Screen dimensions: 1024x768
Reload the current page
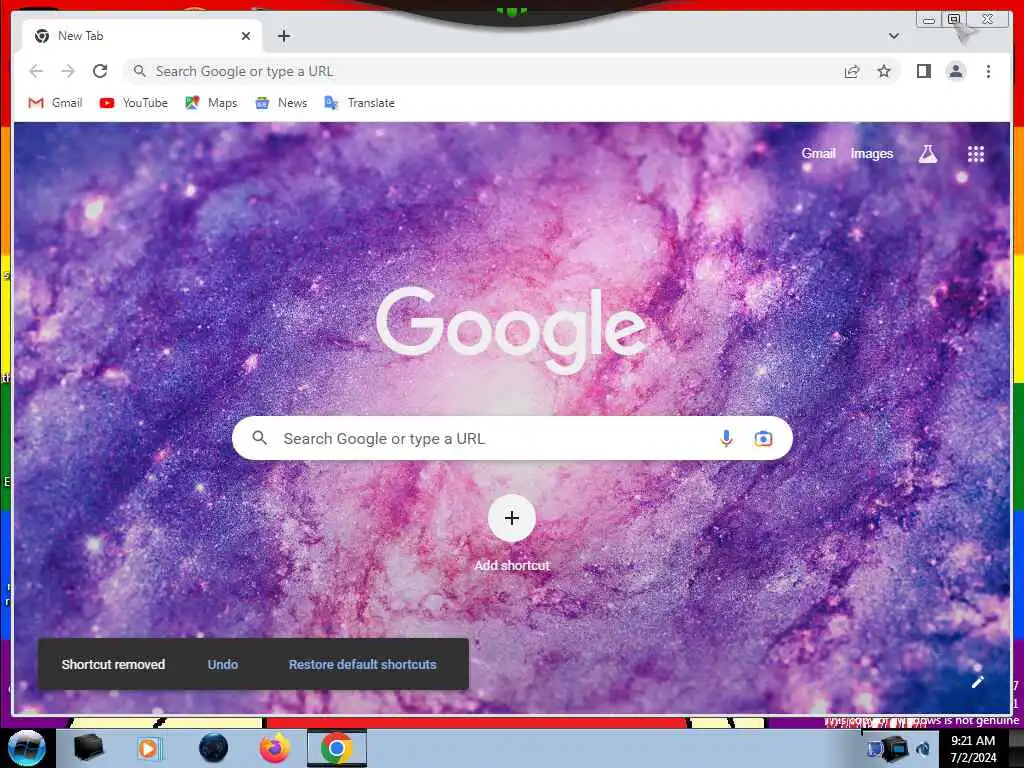[x=100, y=71]
